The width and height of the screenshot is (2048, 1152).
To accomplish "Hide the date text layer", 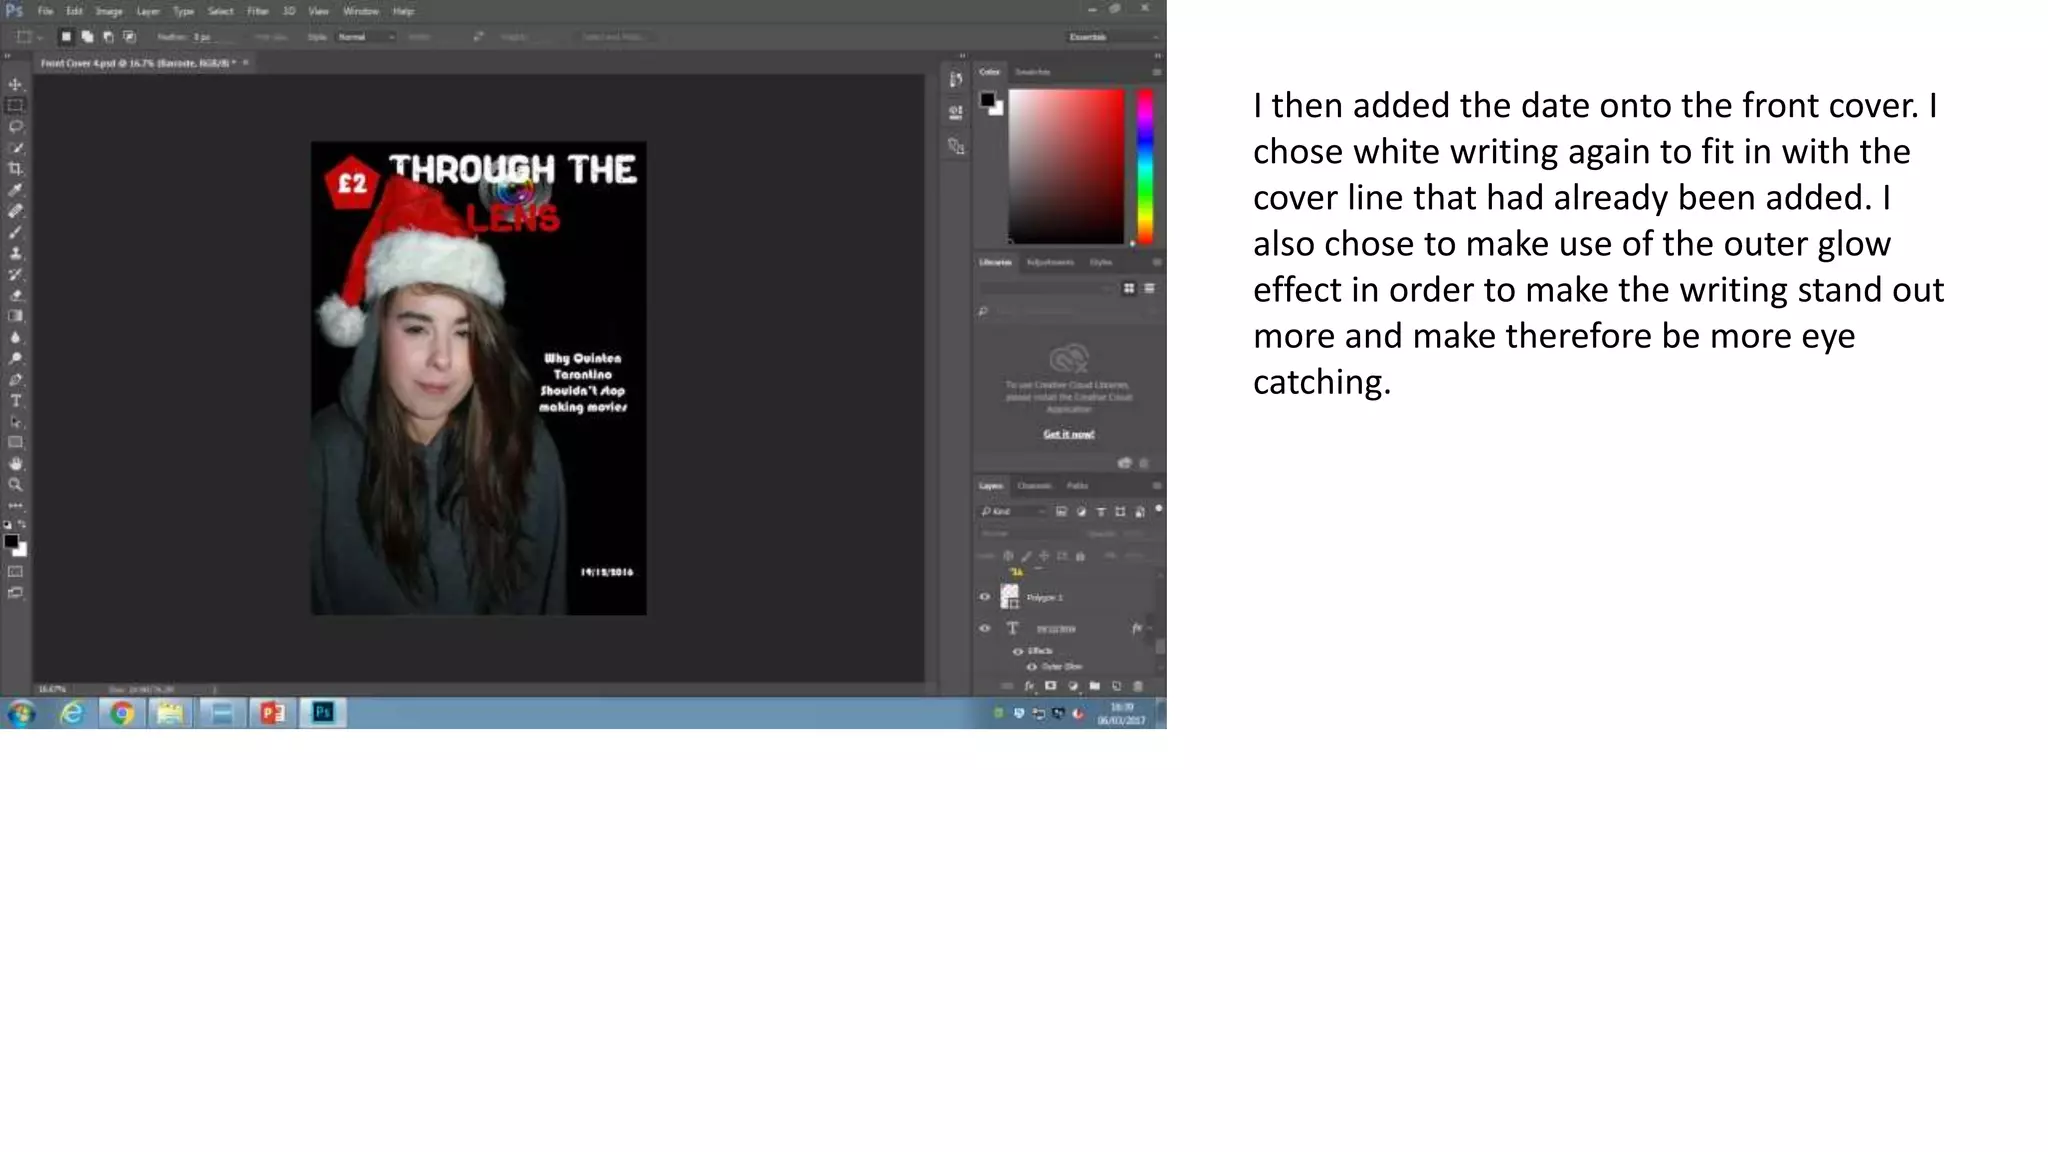I will point(985,629).
